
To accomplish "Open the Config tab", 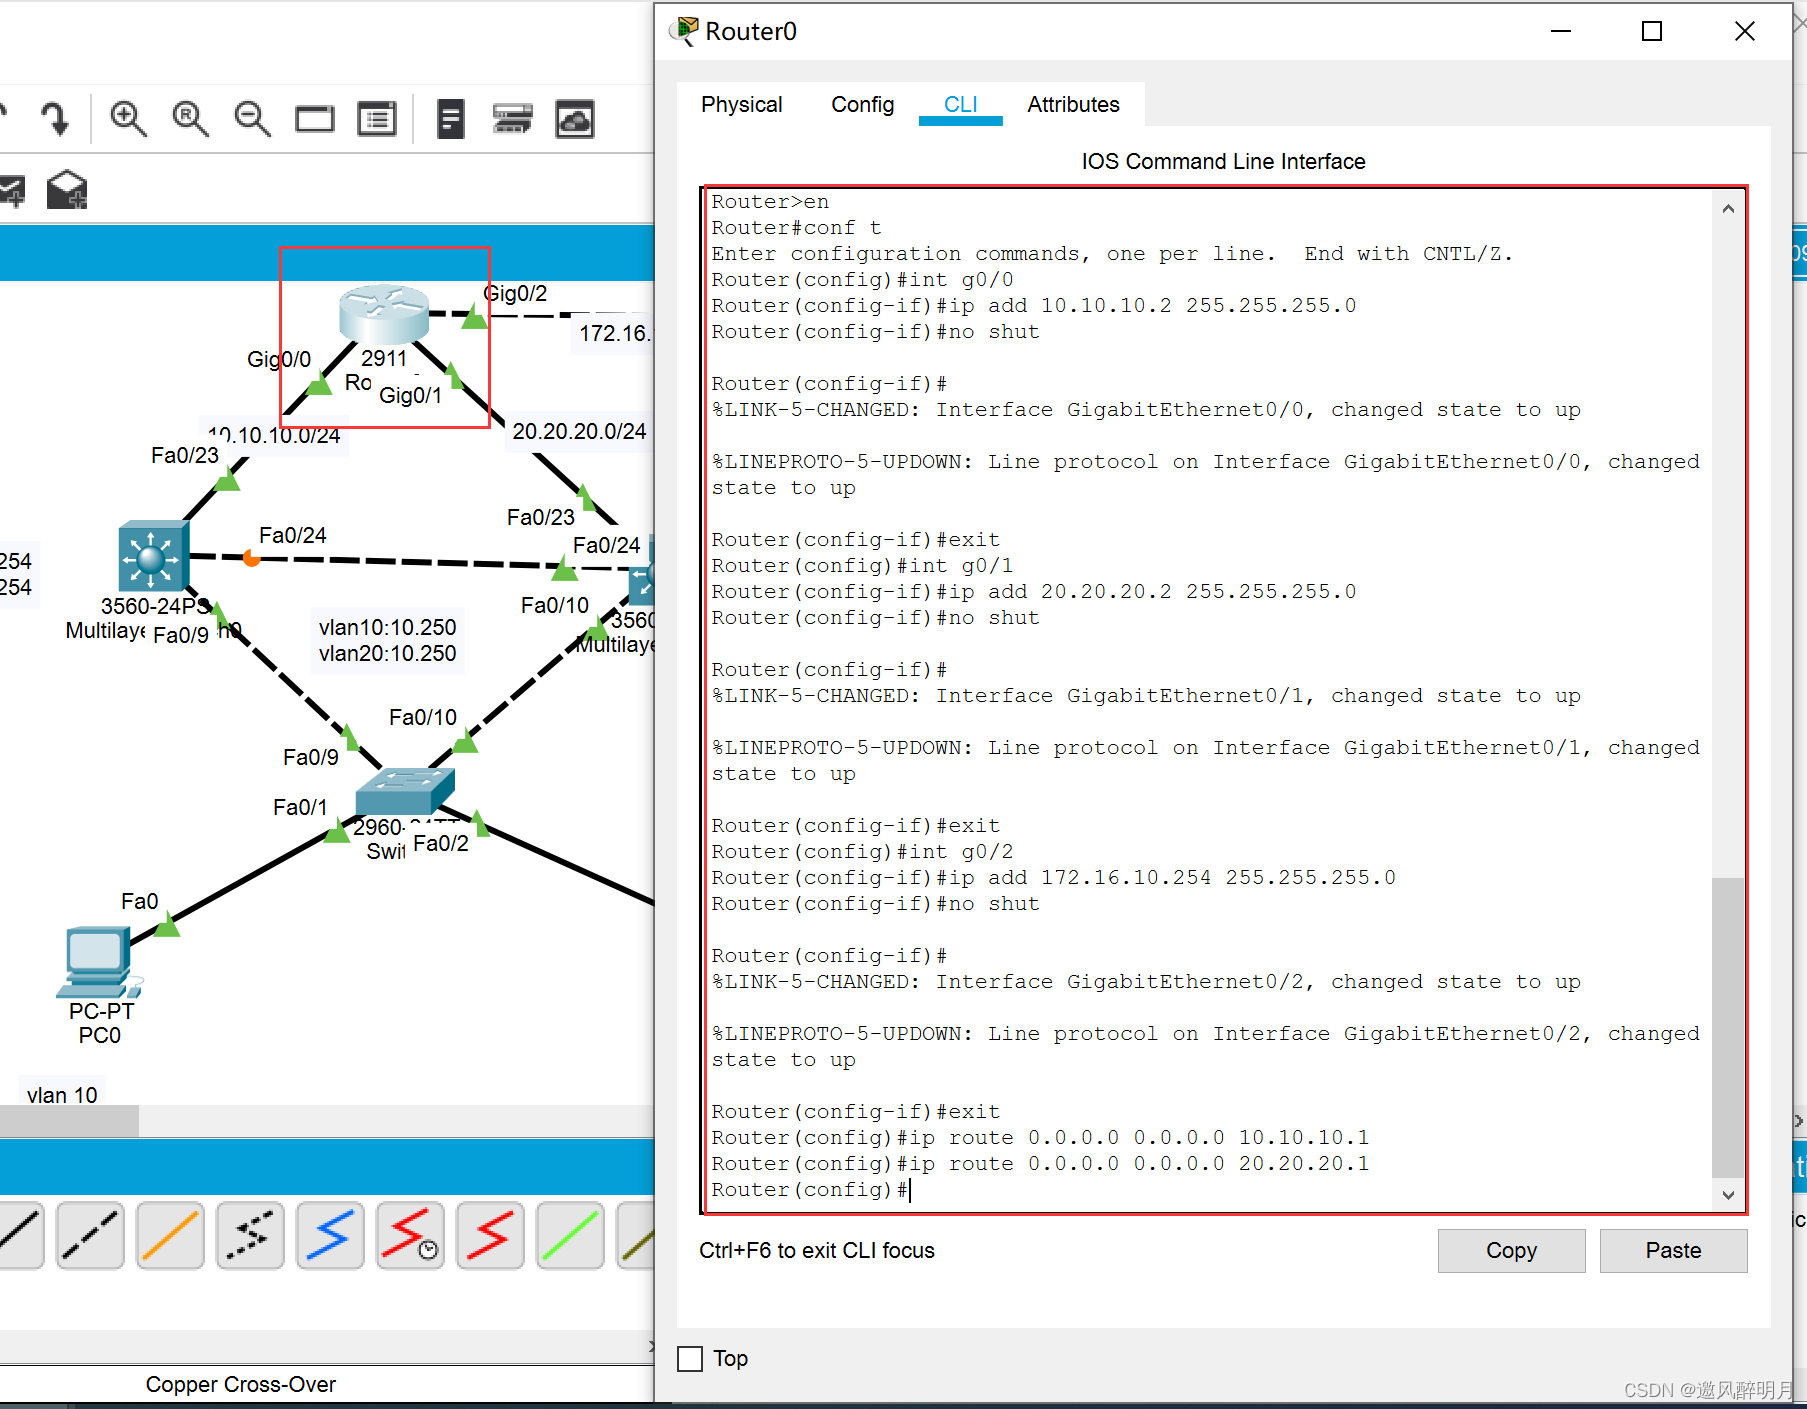I will tap(862, 105).
